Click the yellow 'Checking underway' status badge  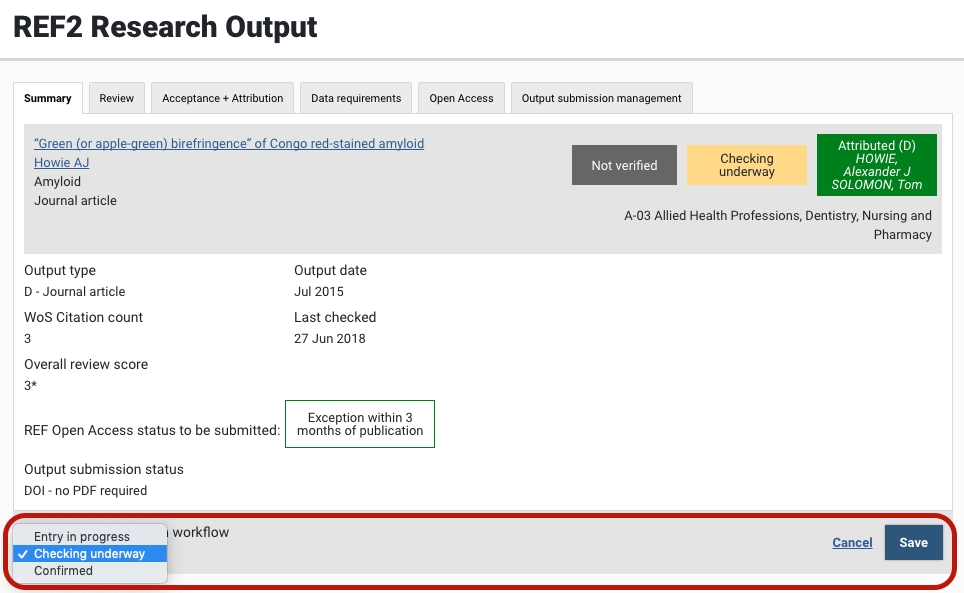(x=747, y=166)
